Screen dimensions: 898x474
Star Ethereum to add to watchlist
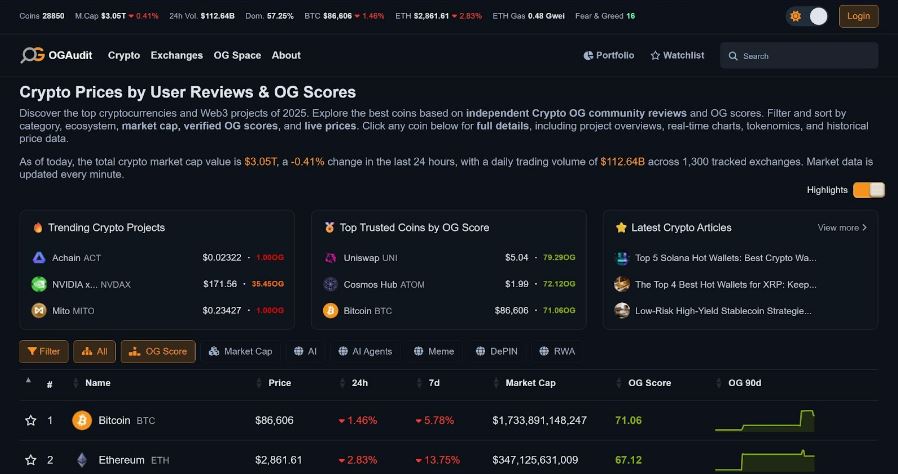pyautogui.click(x=30, y=460)
